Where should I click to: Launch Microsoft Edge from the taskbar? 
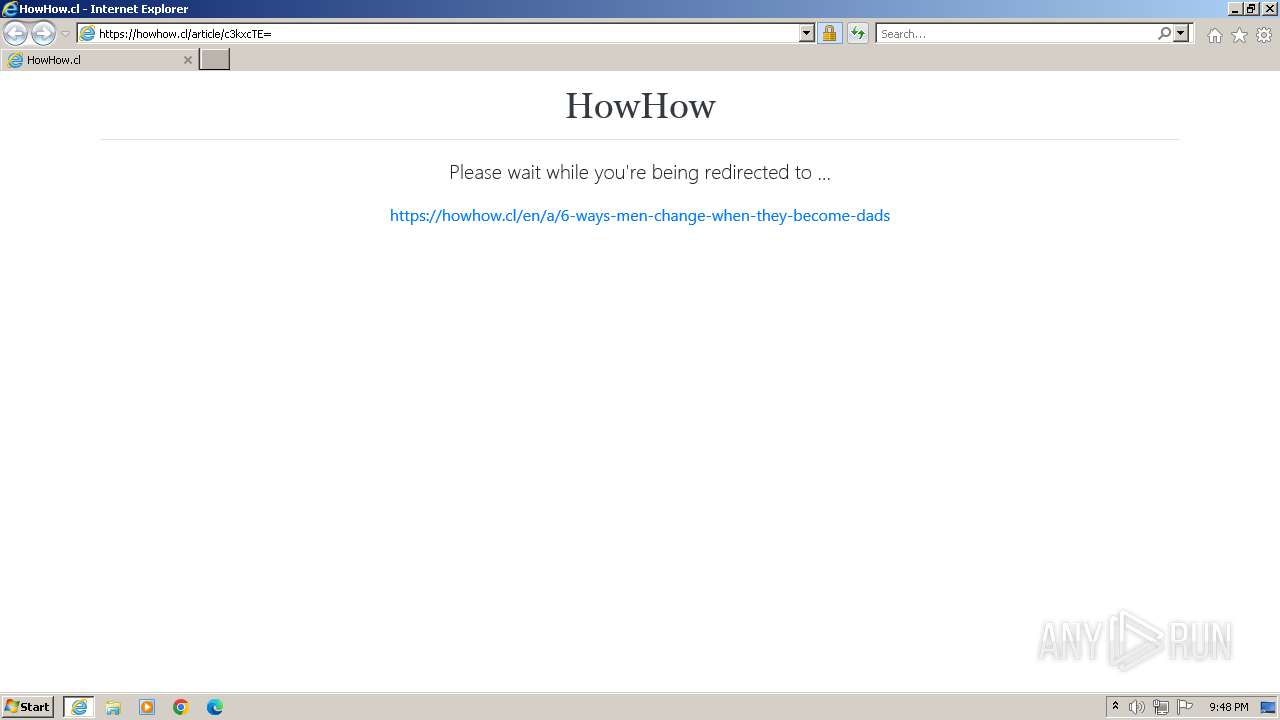click(x=215, y=707)
